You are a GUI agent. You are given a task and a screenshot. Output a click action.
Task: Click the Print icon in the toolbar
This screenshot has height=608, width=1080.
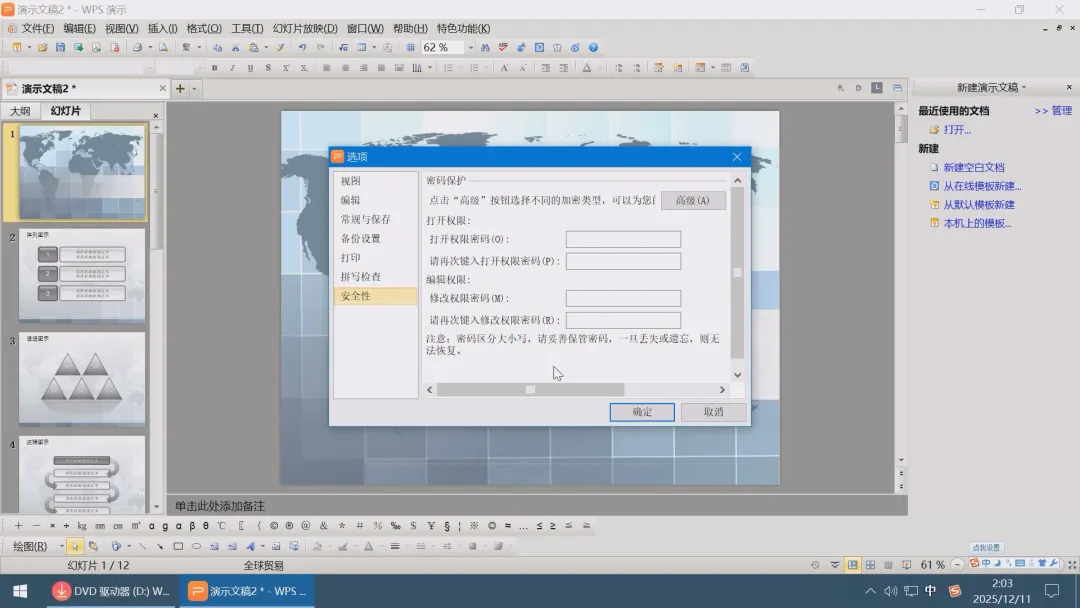click(x=137, y=48)
